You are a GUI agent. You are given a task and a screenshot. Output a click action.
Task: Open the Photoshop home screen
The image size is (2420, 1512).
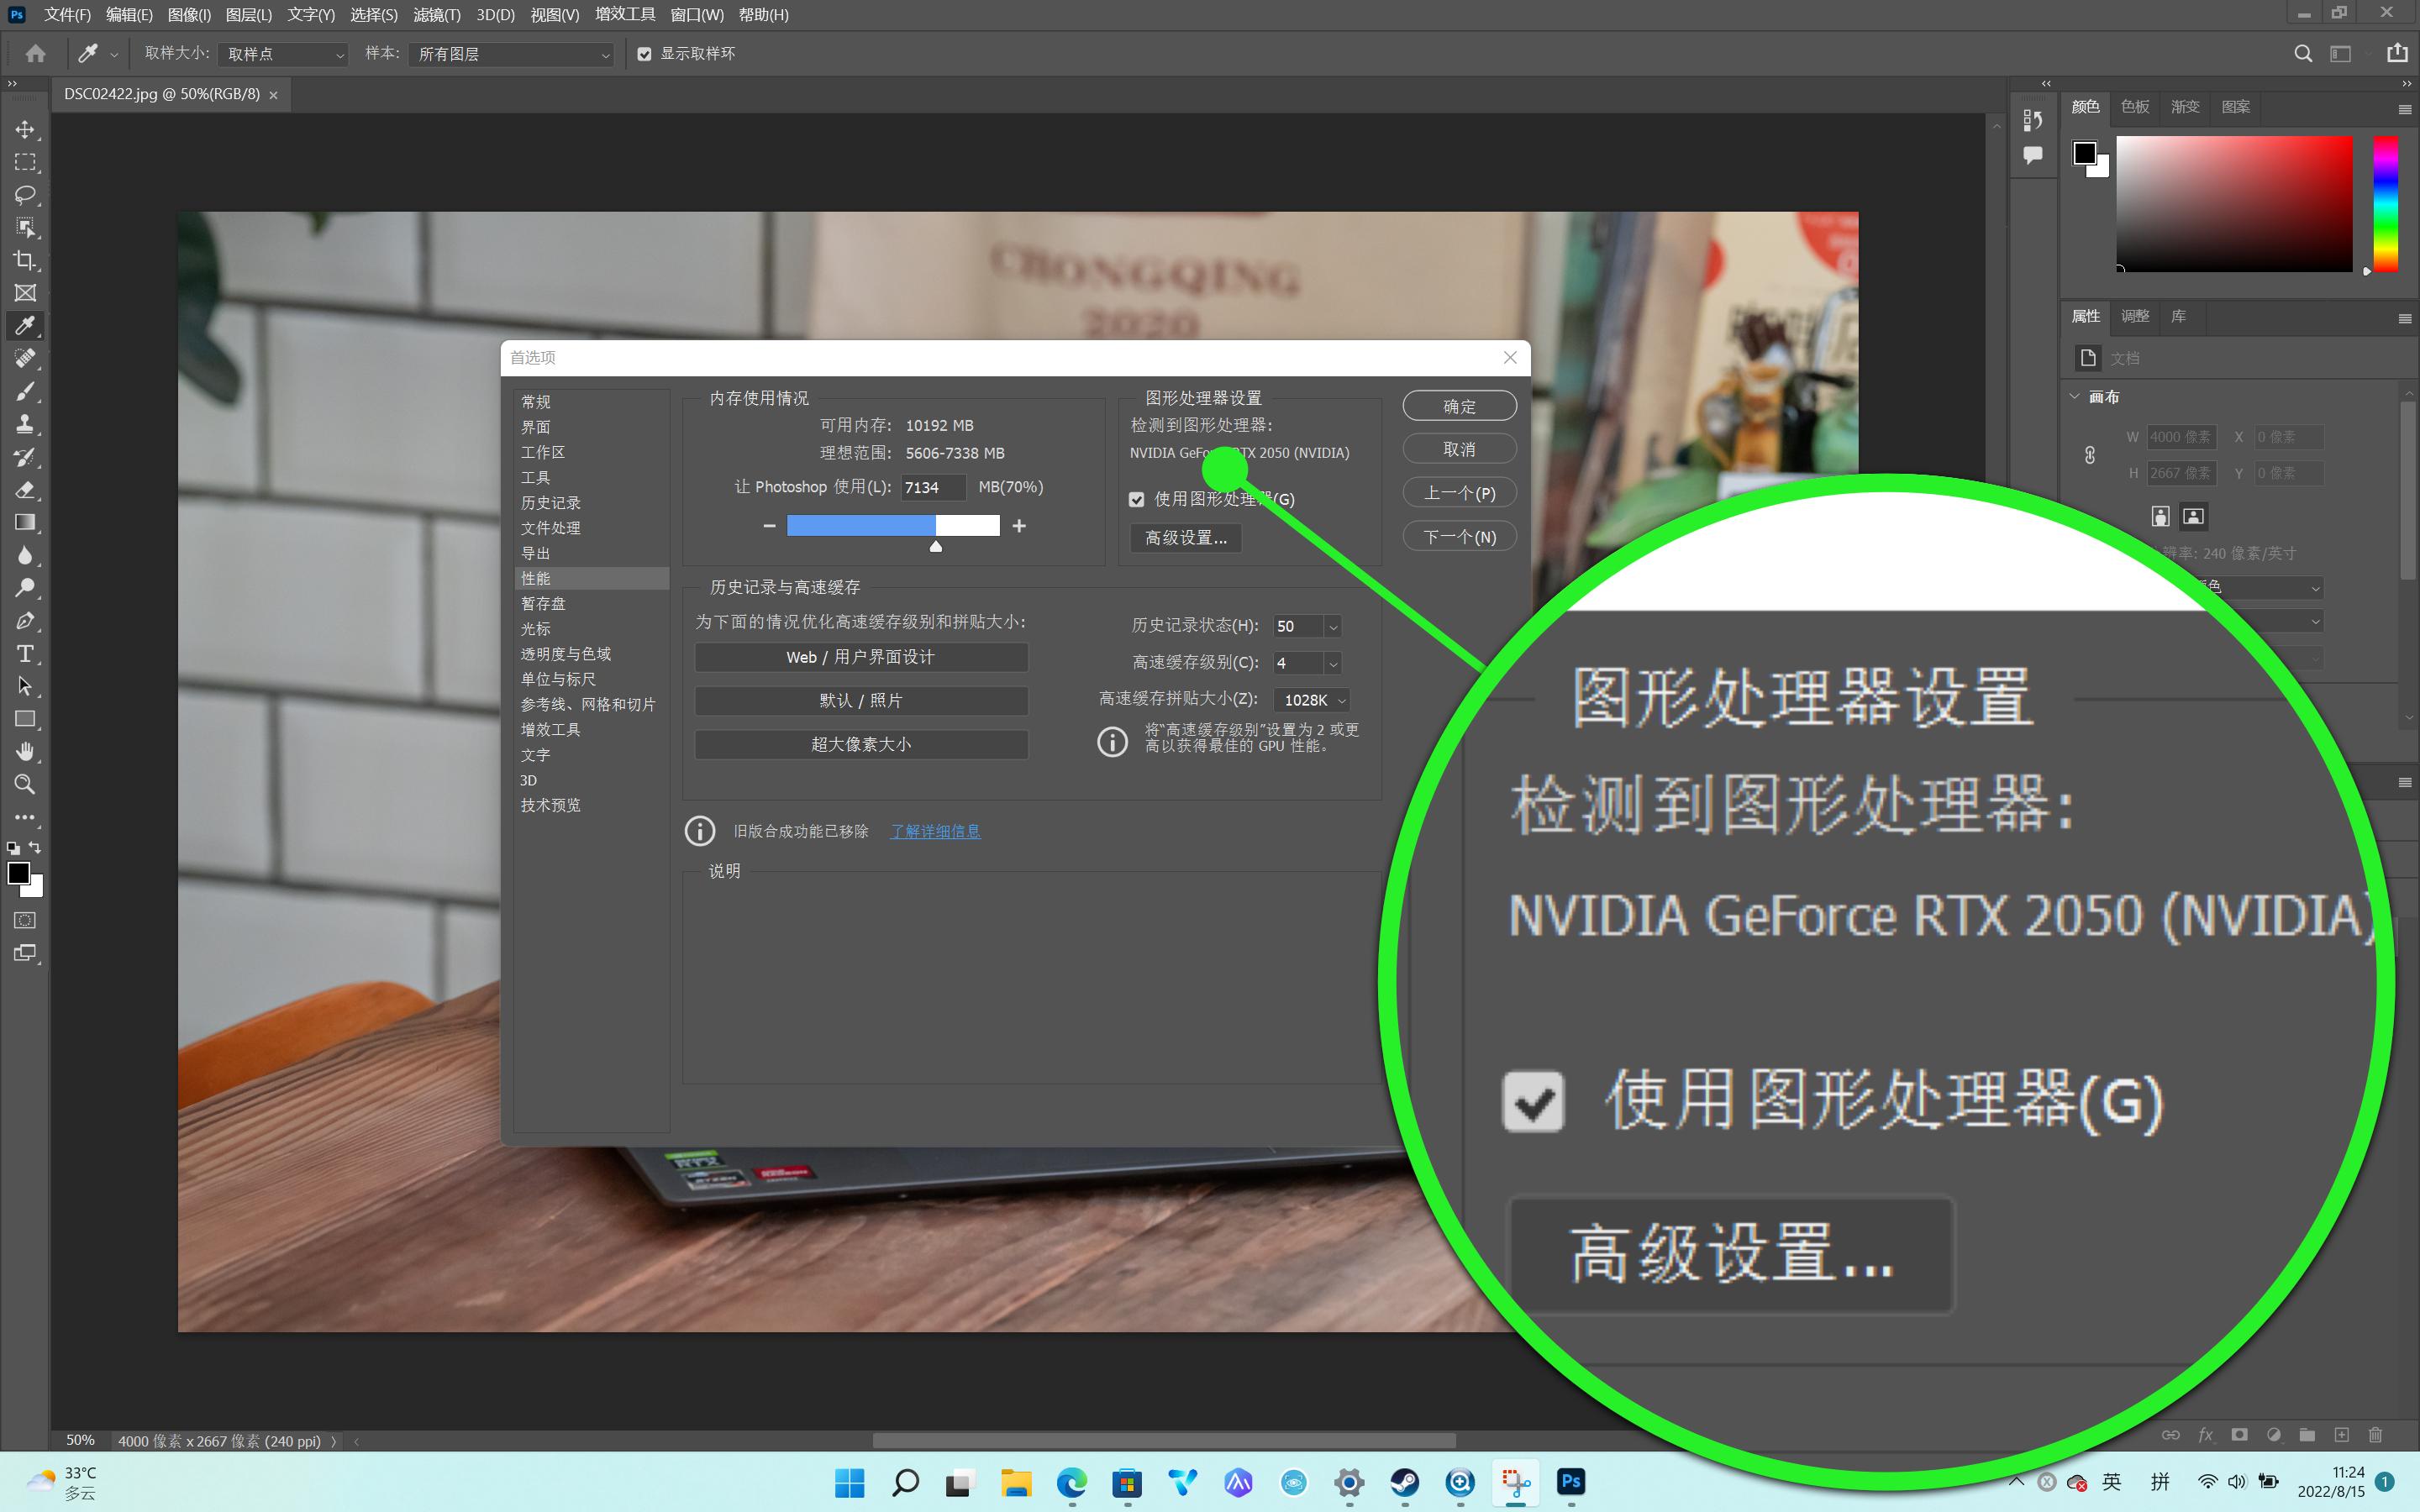pyautogui.click(x=36, y=53)
